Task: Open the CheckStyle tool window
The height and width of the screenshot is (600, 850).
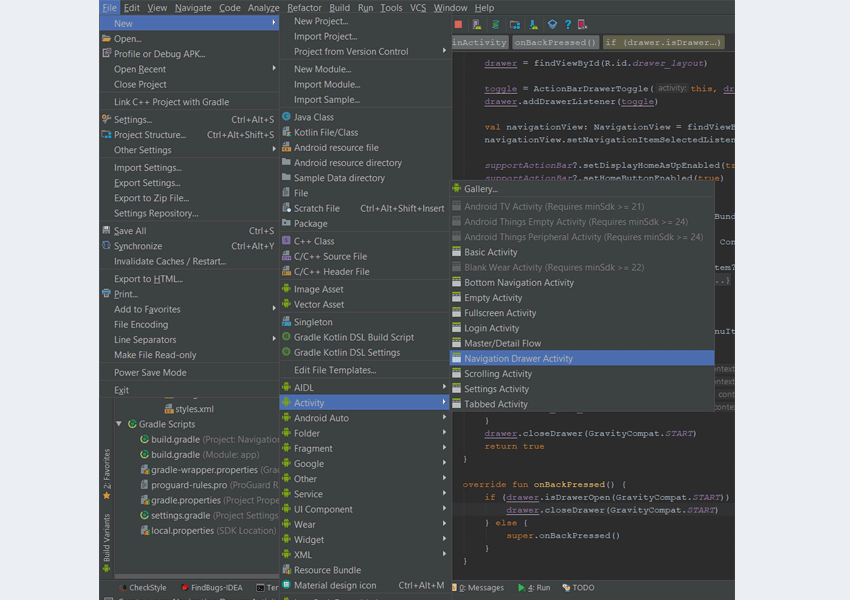Action: (145, 588)
